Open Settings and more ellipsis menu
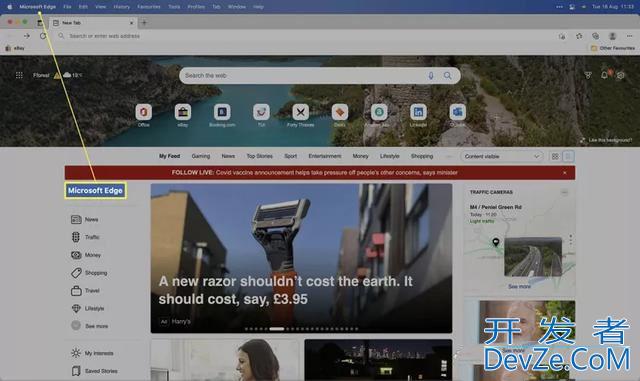Image resolution: width=640 pixels, height=381 pixels. pos(629,36)
